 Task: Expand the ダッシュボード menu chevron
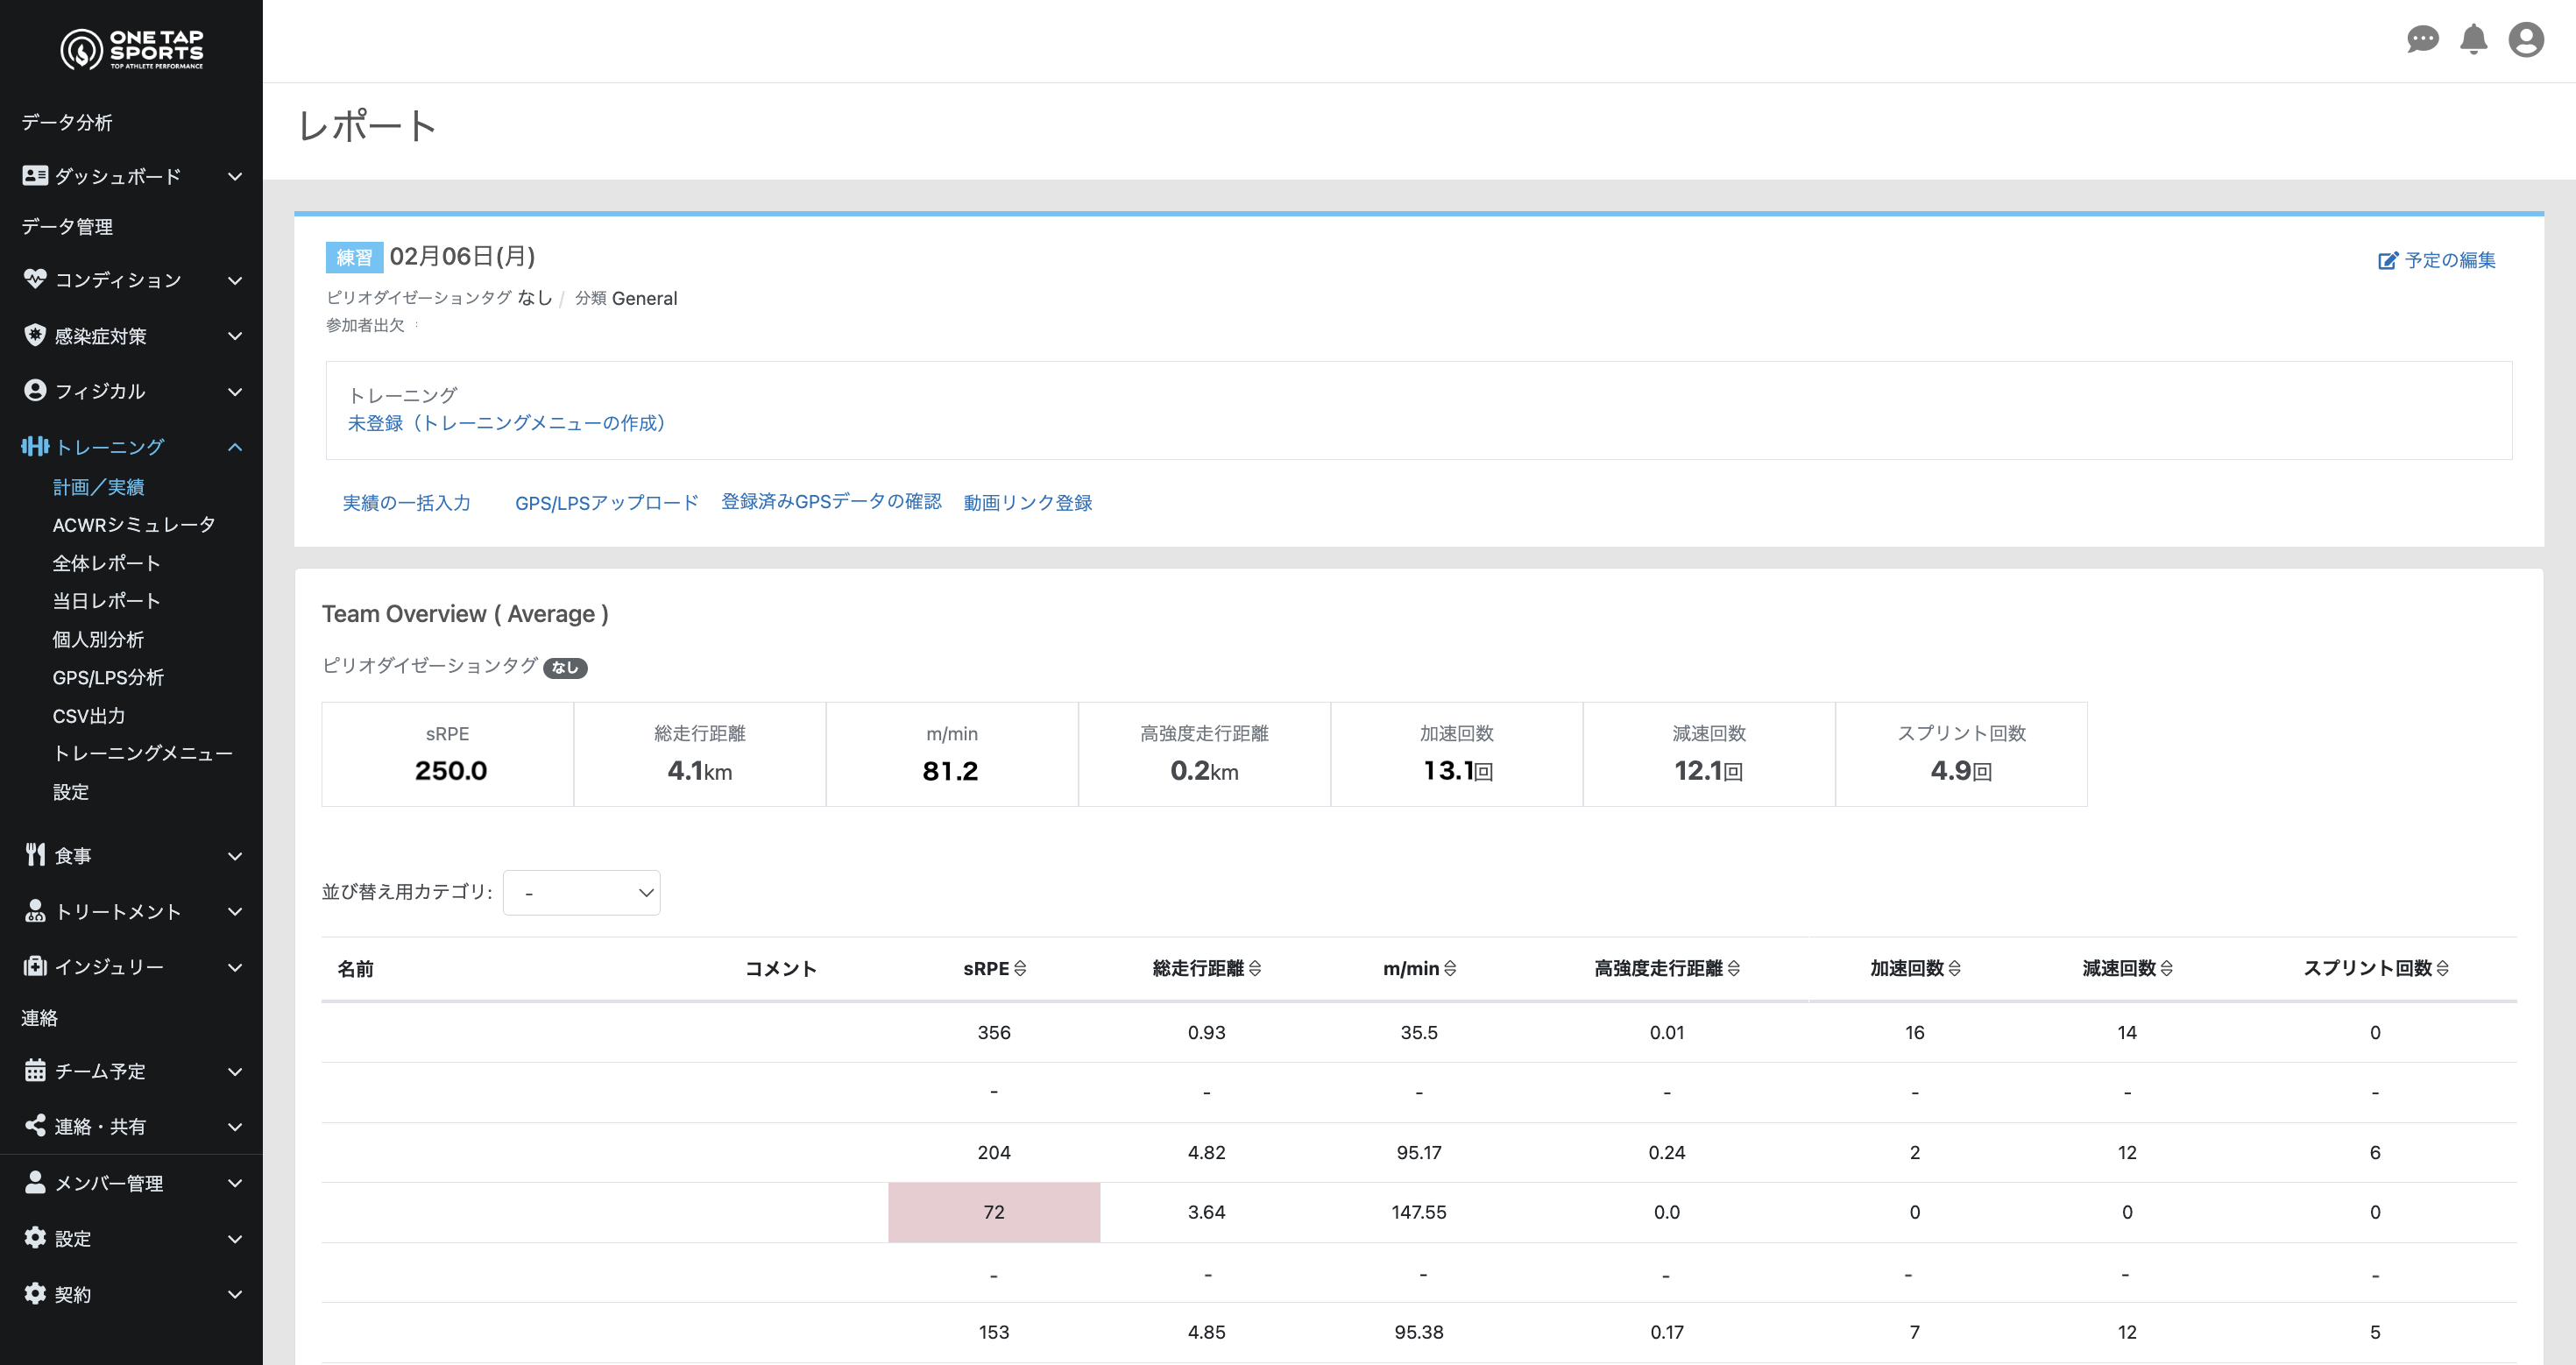(x=235, y=177)
